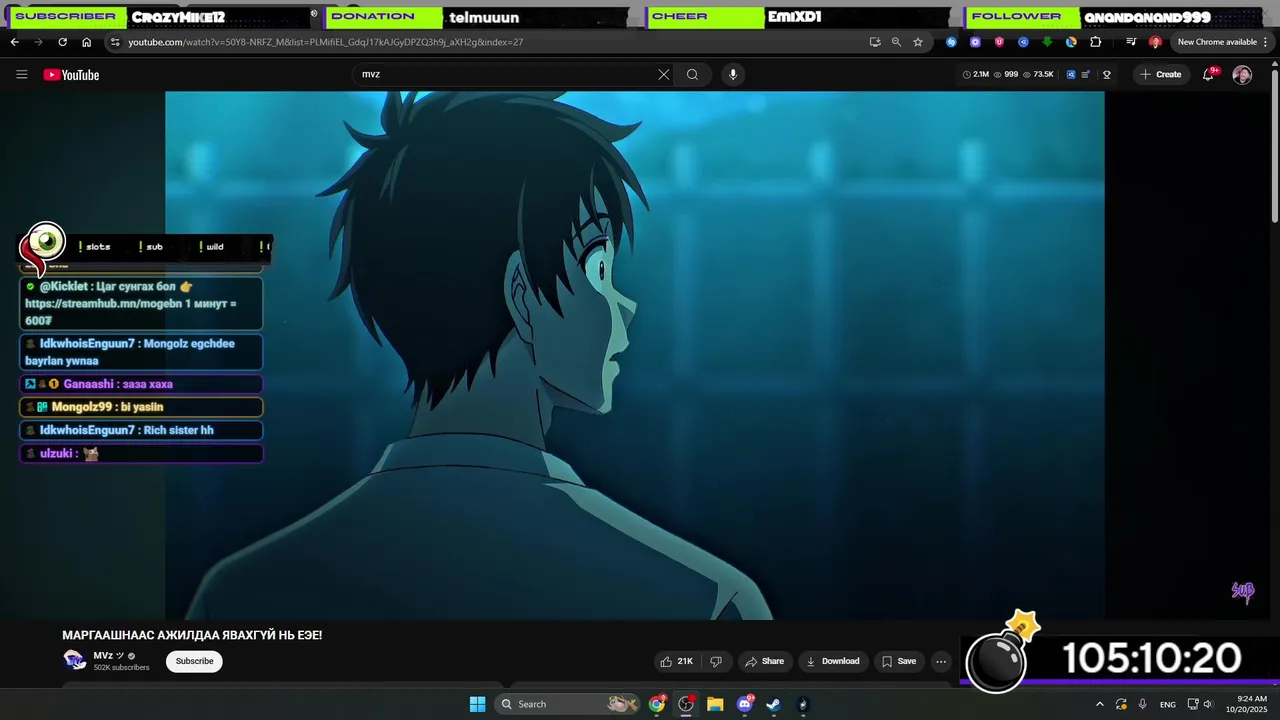
Task: Open the red shield extension icon
Action: coord(999,42)
